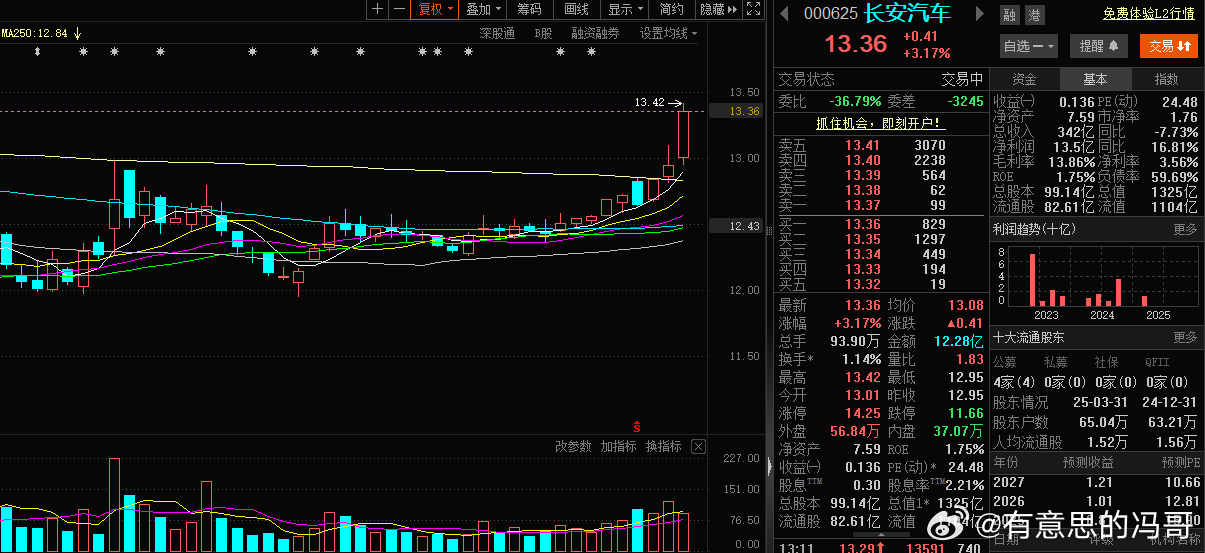Click 卖五 price 13.41
Viewport: 1205px width, 553px height.
tap(862, 145)
